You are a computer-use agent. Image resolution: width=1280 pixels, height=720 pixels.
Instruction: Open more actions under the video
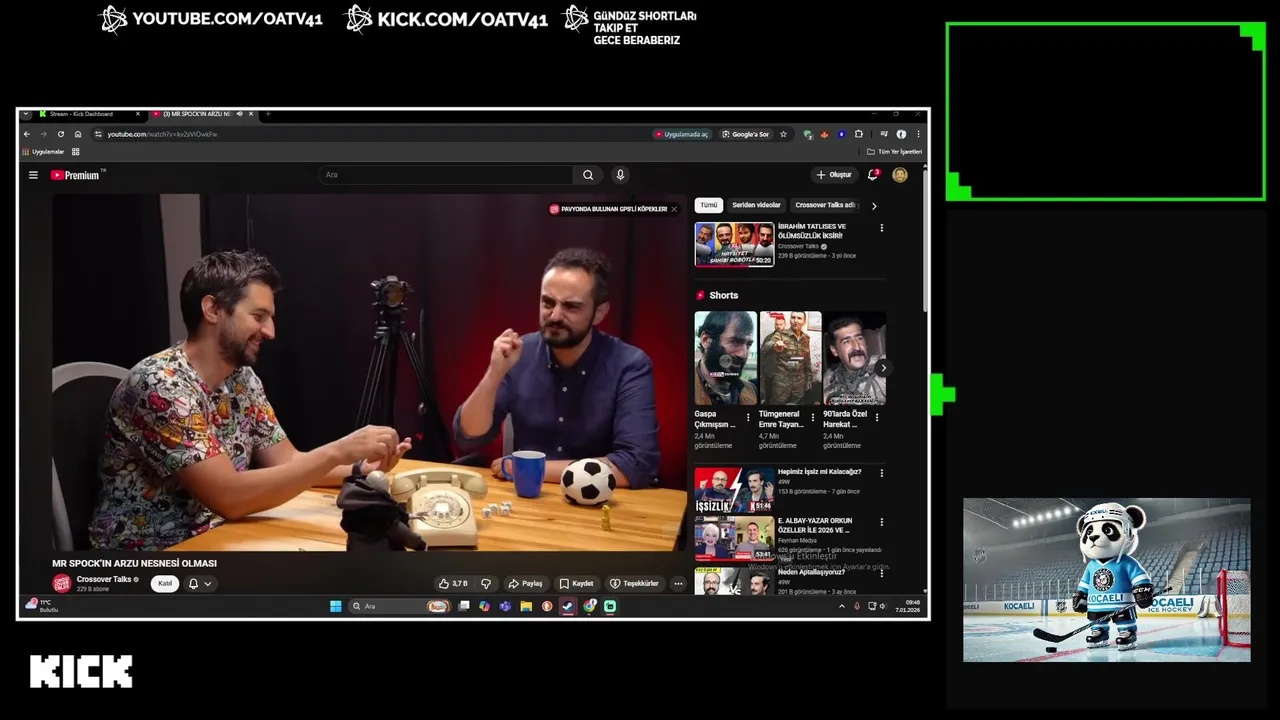678,583
